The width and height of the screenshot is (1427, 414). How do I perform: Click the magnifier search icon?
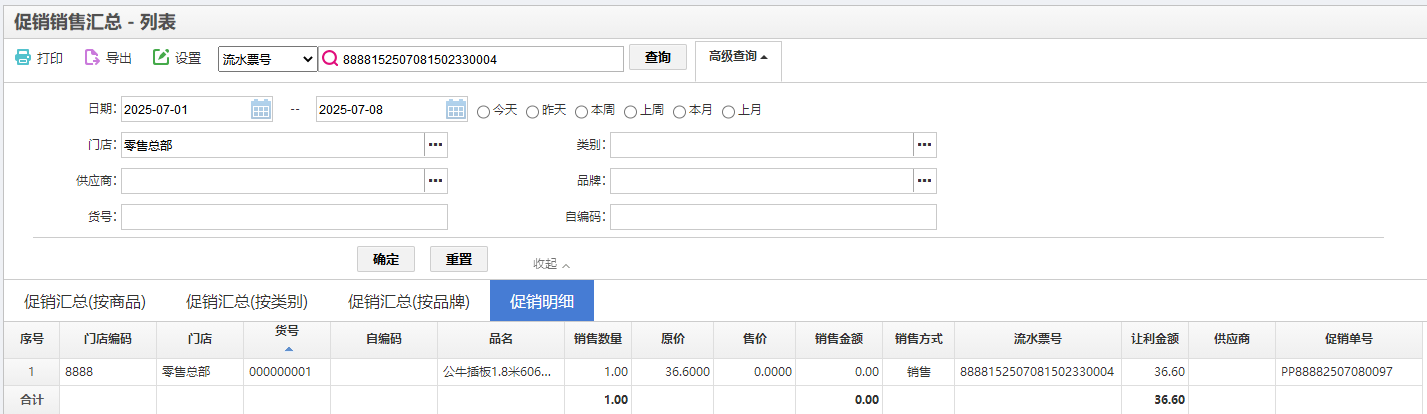coord(331,59)
